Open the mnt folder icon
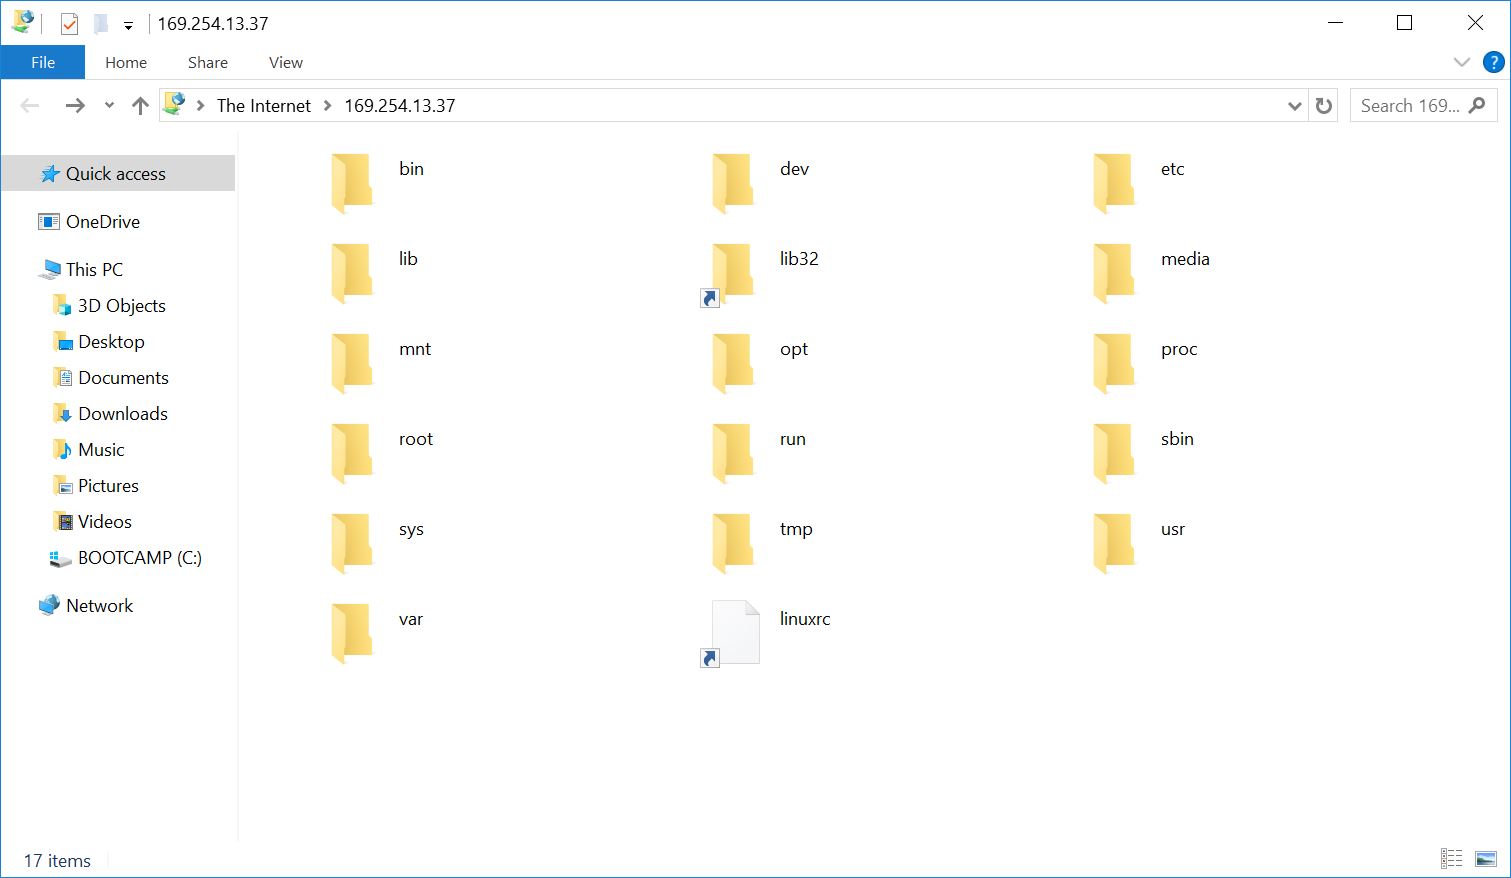This screenshot has width=1511, height=878. click(352, 363)
